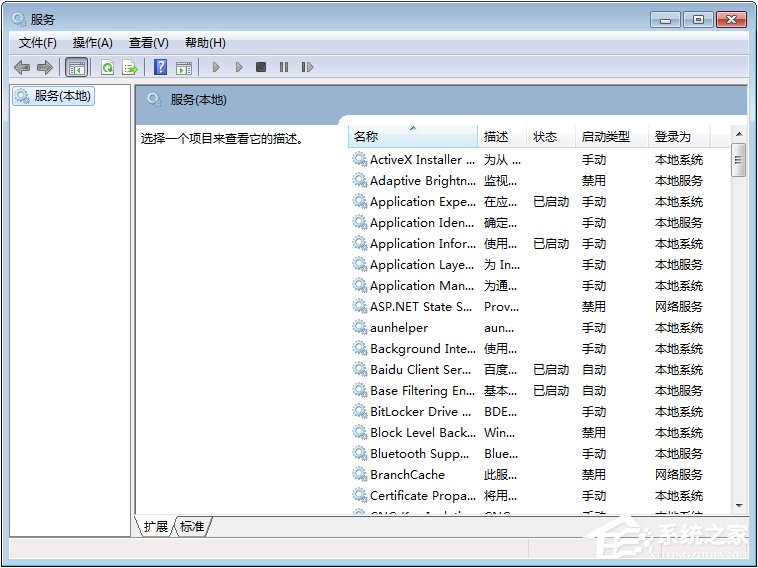Click 自动 startup type of Base Filtering
Image resolution: width=758 pixels, height=568 pixels.
point(594,391)
